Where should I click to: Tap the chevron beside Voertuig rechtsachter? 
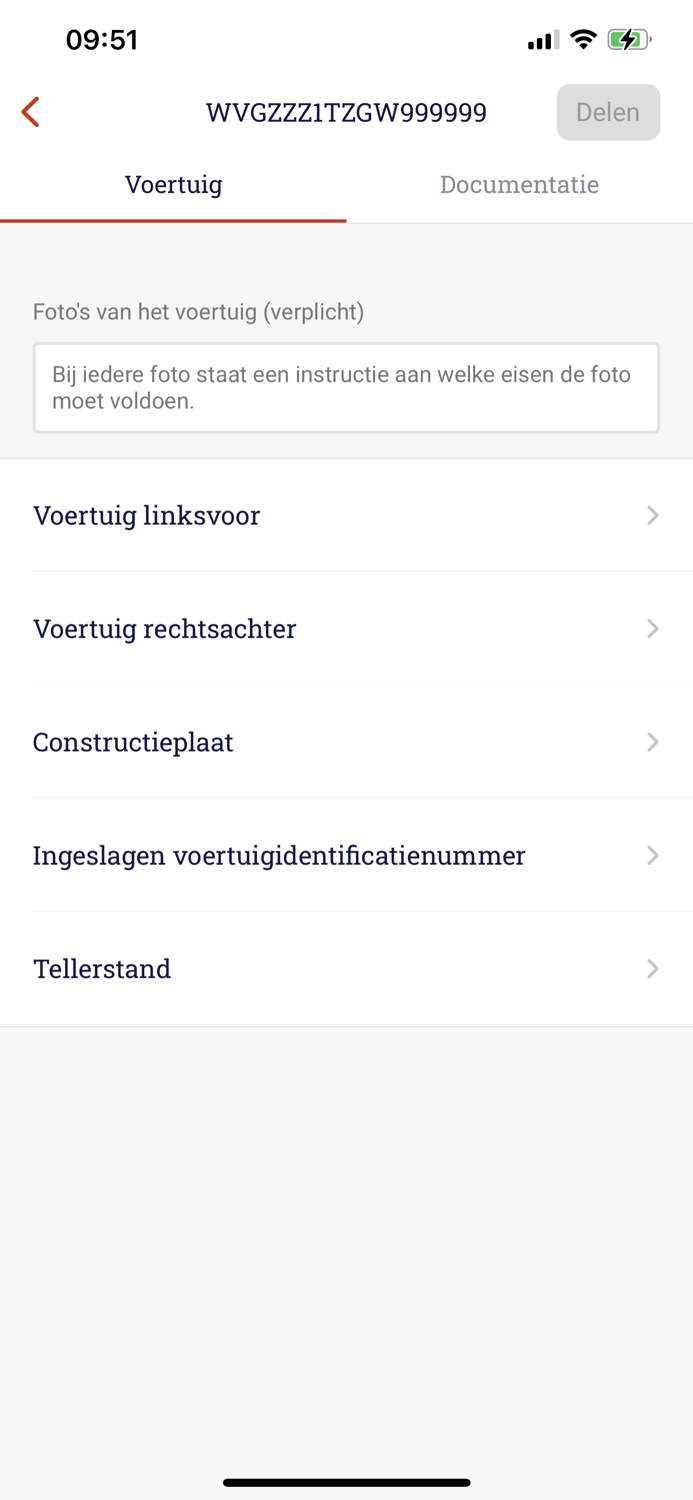point(653,628)
